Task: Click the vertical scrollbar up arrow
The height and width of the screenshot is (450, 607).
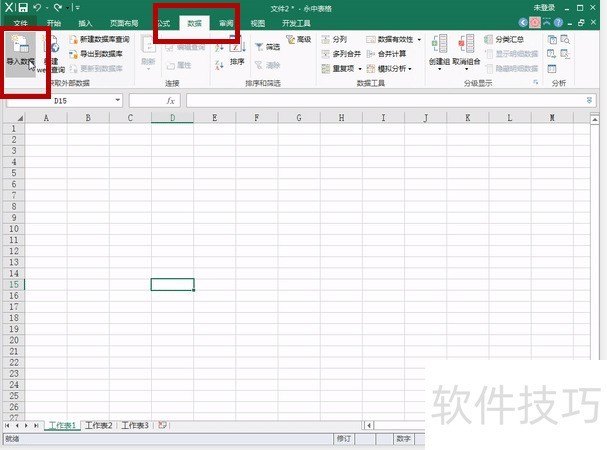Action: [x=595, y=119]
